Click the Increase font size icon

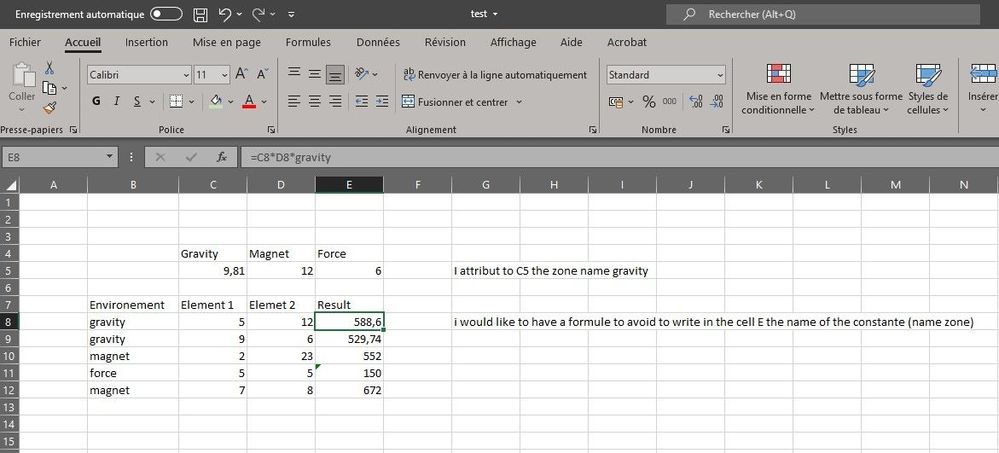(241, 75)
